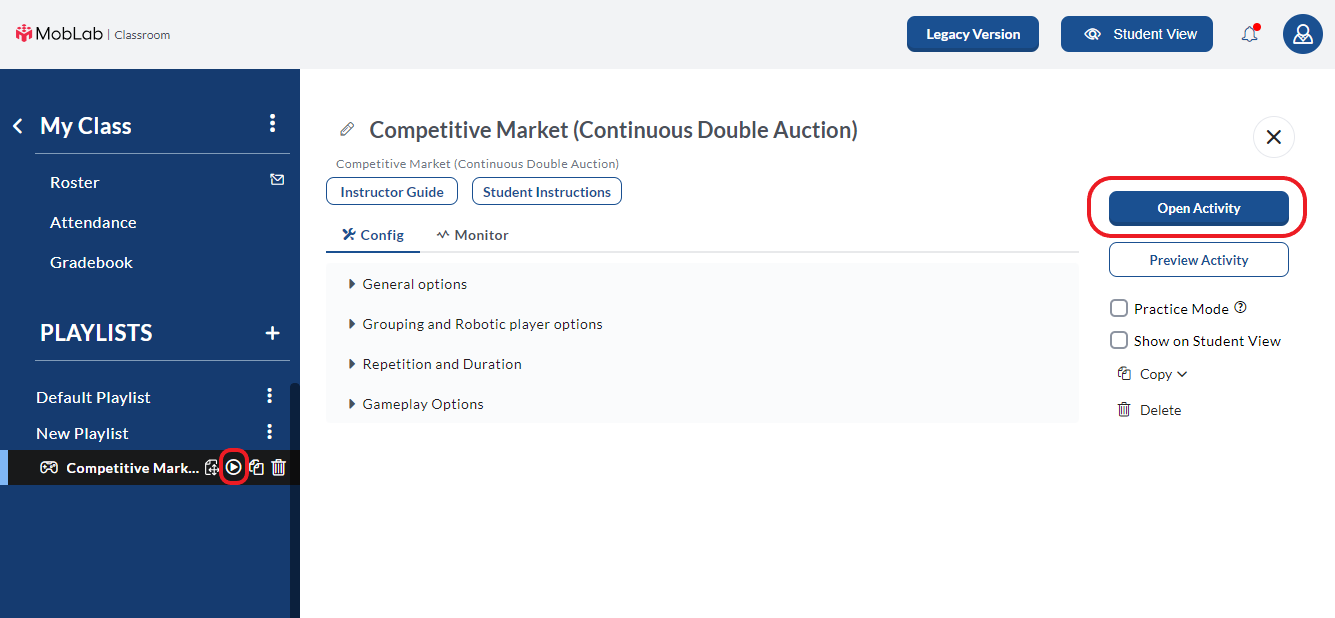Select the Gradebook menu item
Screen dimensions: 1335x618
click(91, 262)
